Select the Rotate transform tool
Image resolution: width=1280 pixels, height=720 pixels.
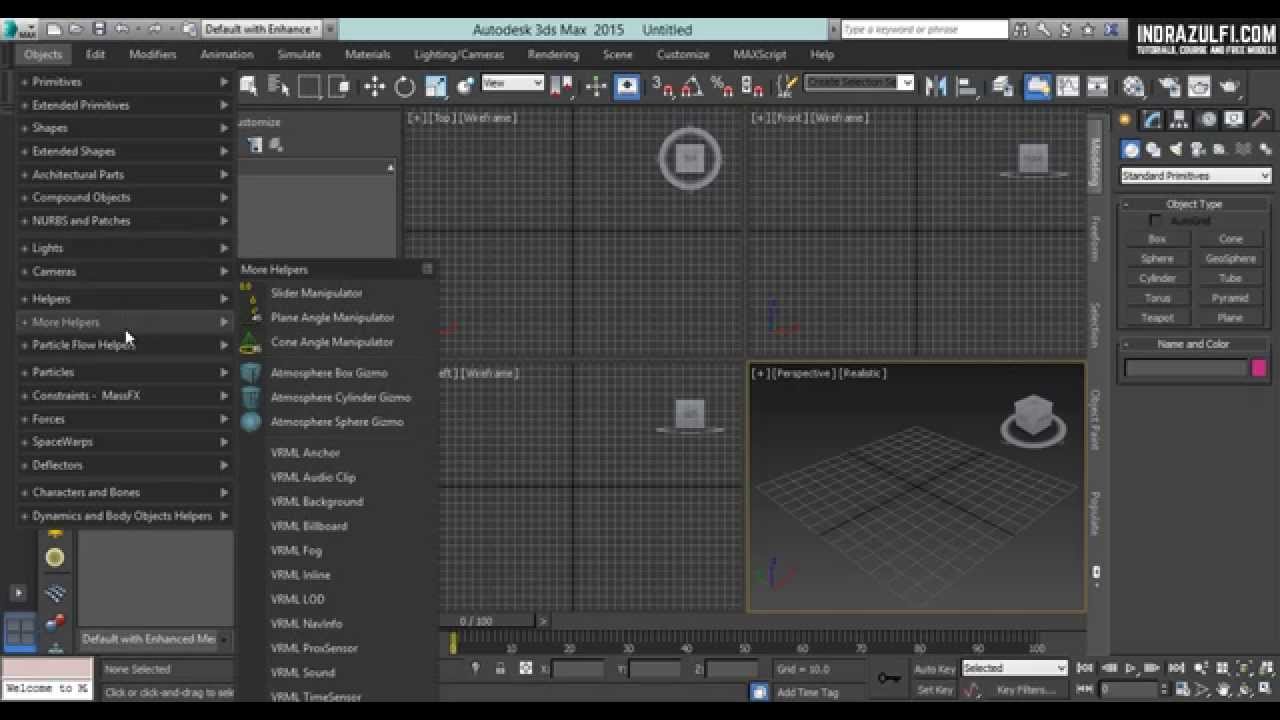[x=404, y=87]
